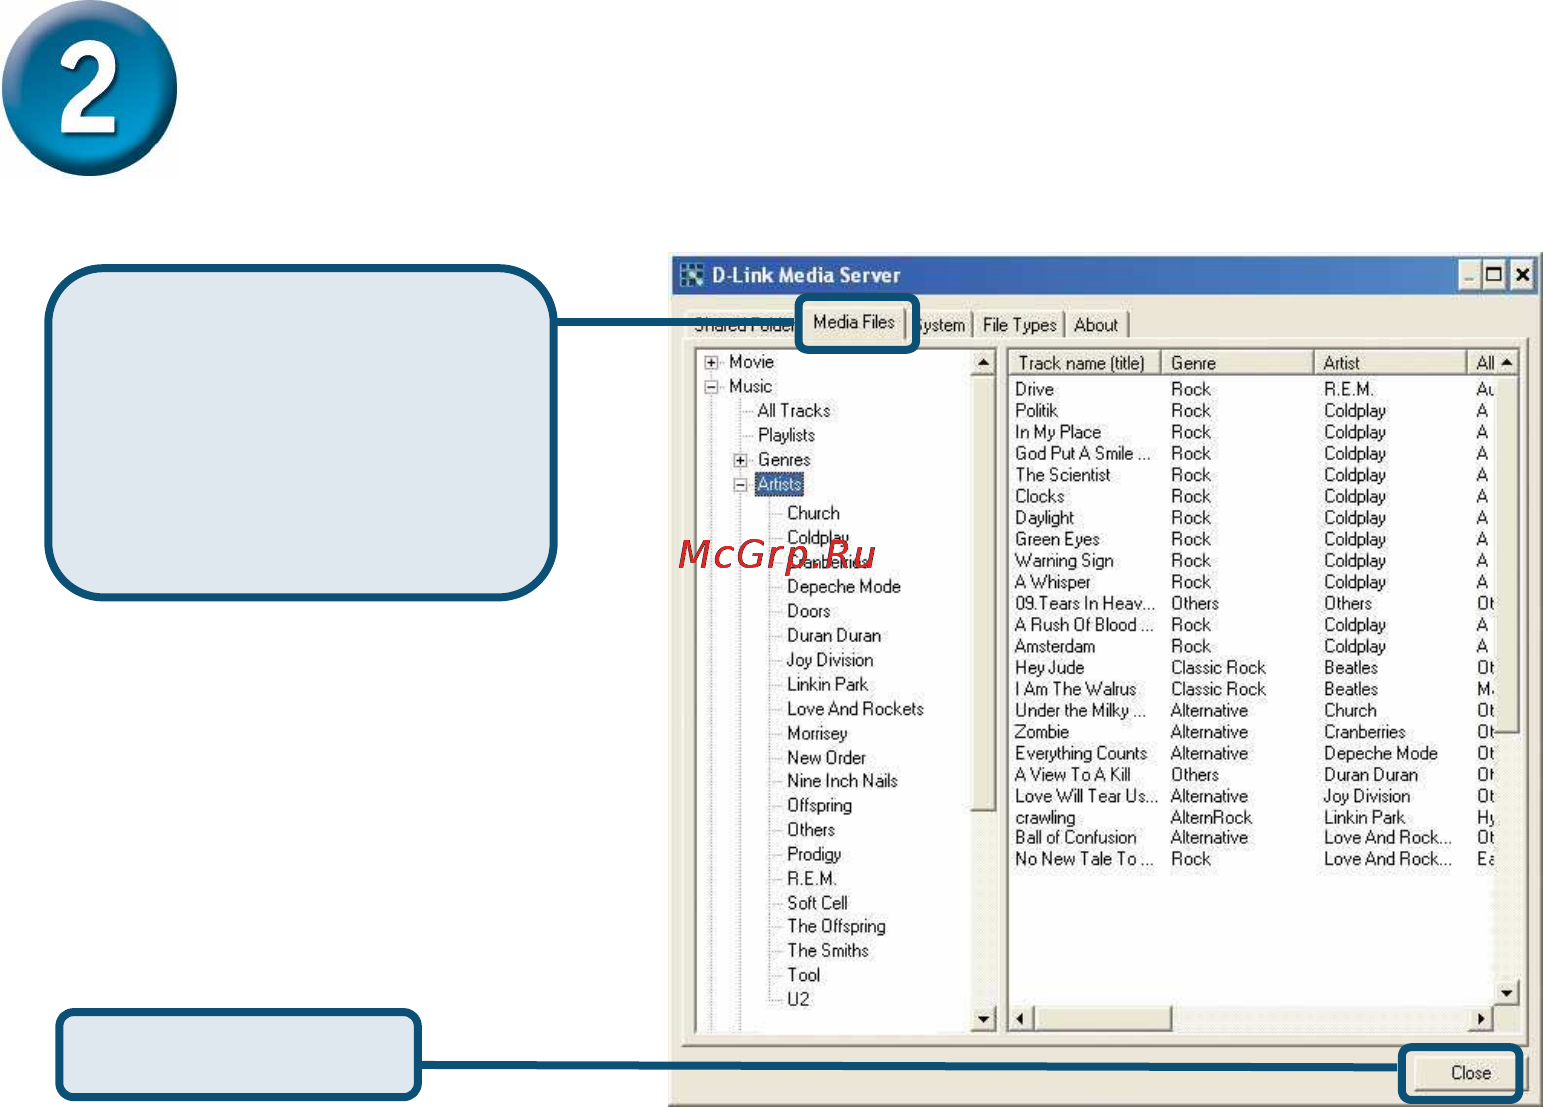The image size is (1543, 1107).
Task: Select the track Hey Jude
Action: (x=1049, y=668)
